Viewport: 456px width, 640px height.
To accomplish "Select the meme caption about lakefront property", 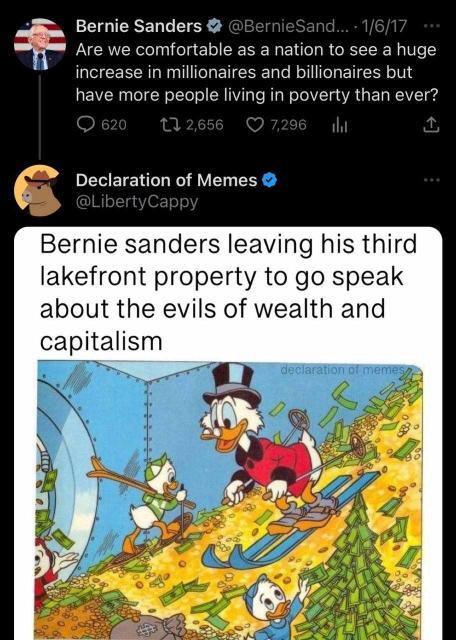I will coord(229,292).
